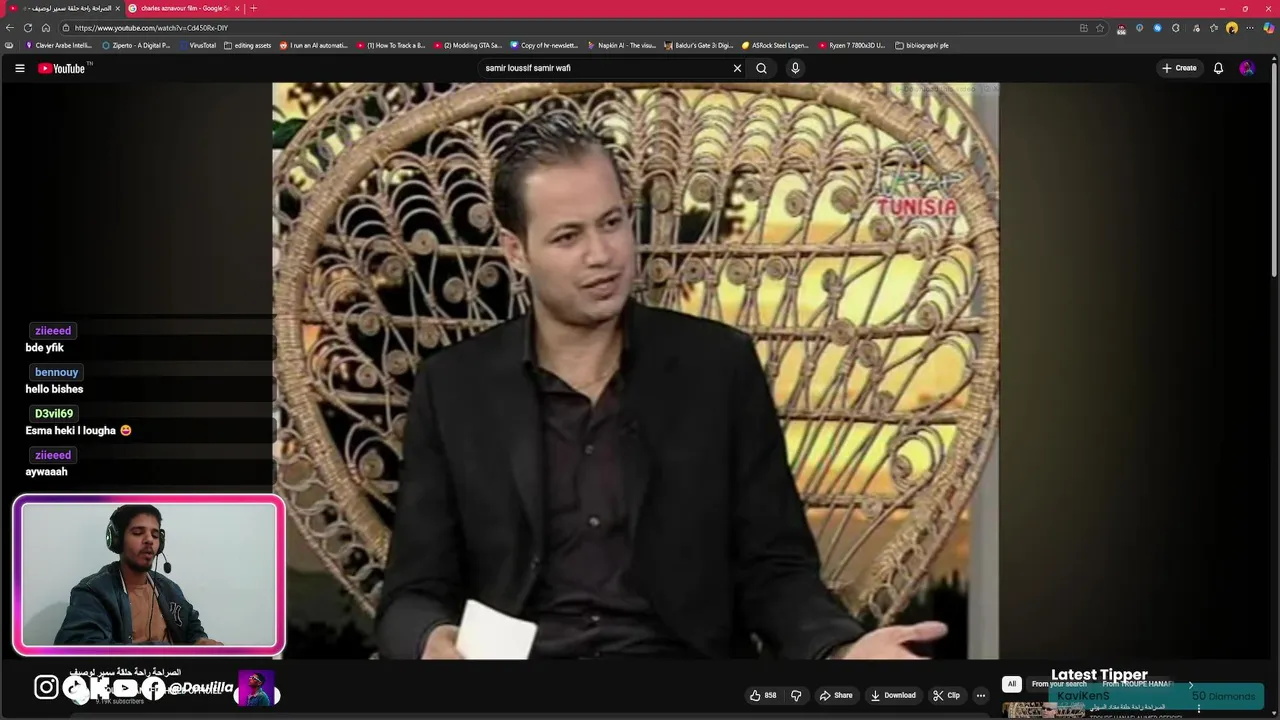The image size is (1280, 720).
Task: Select the address bar URL
Action: 151,28
